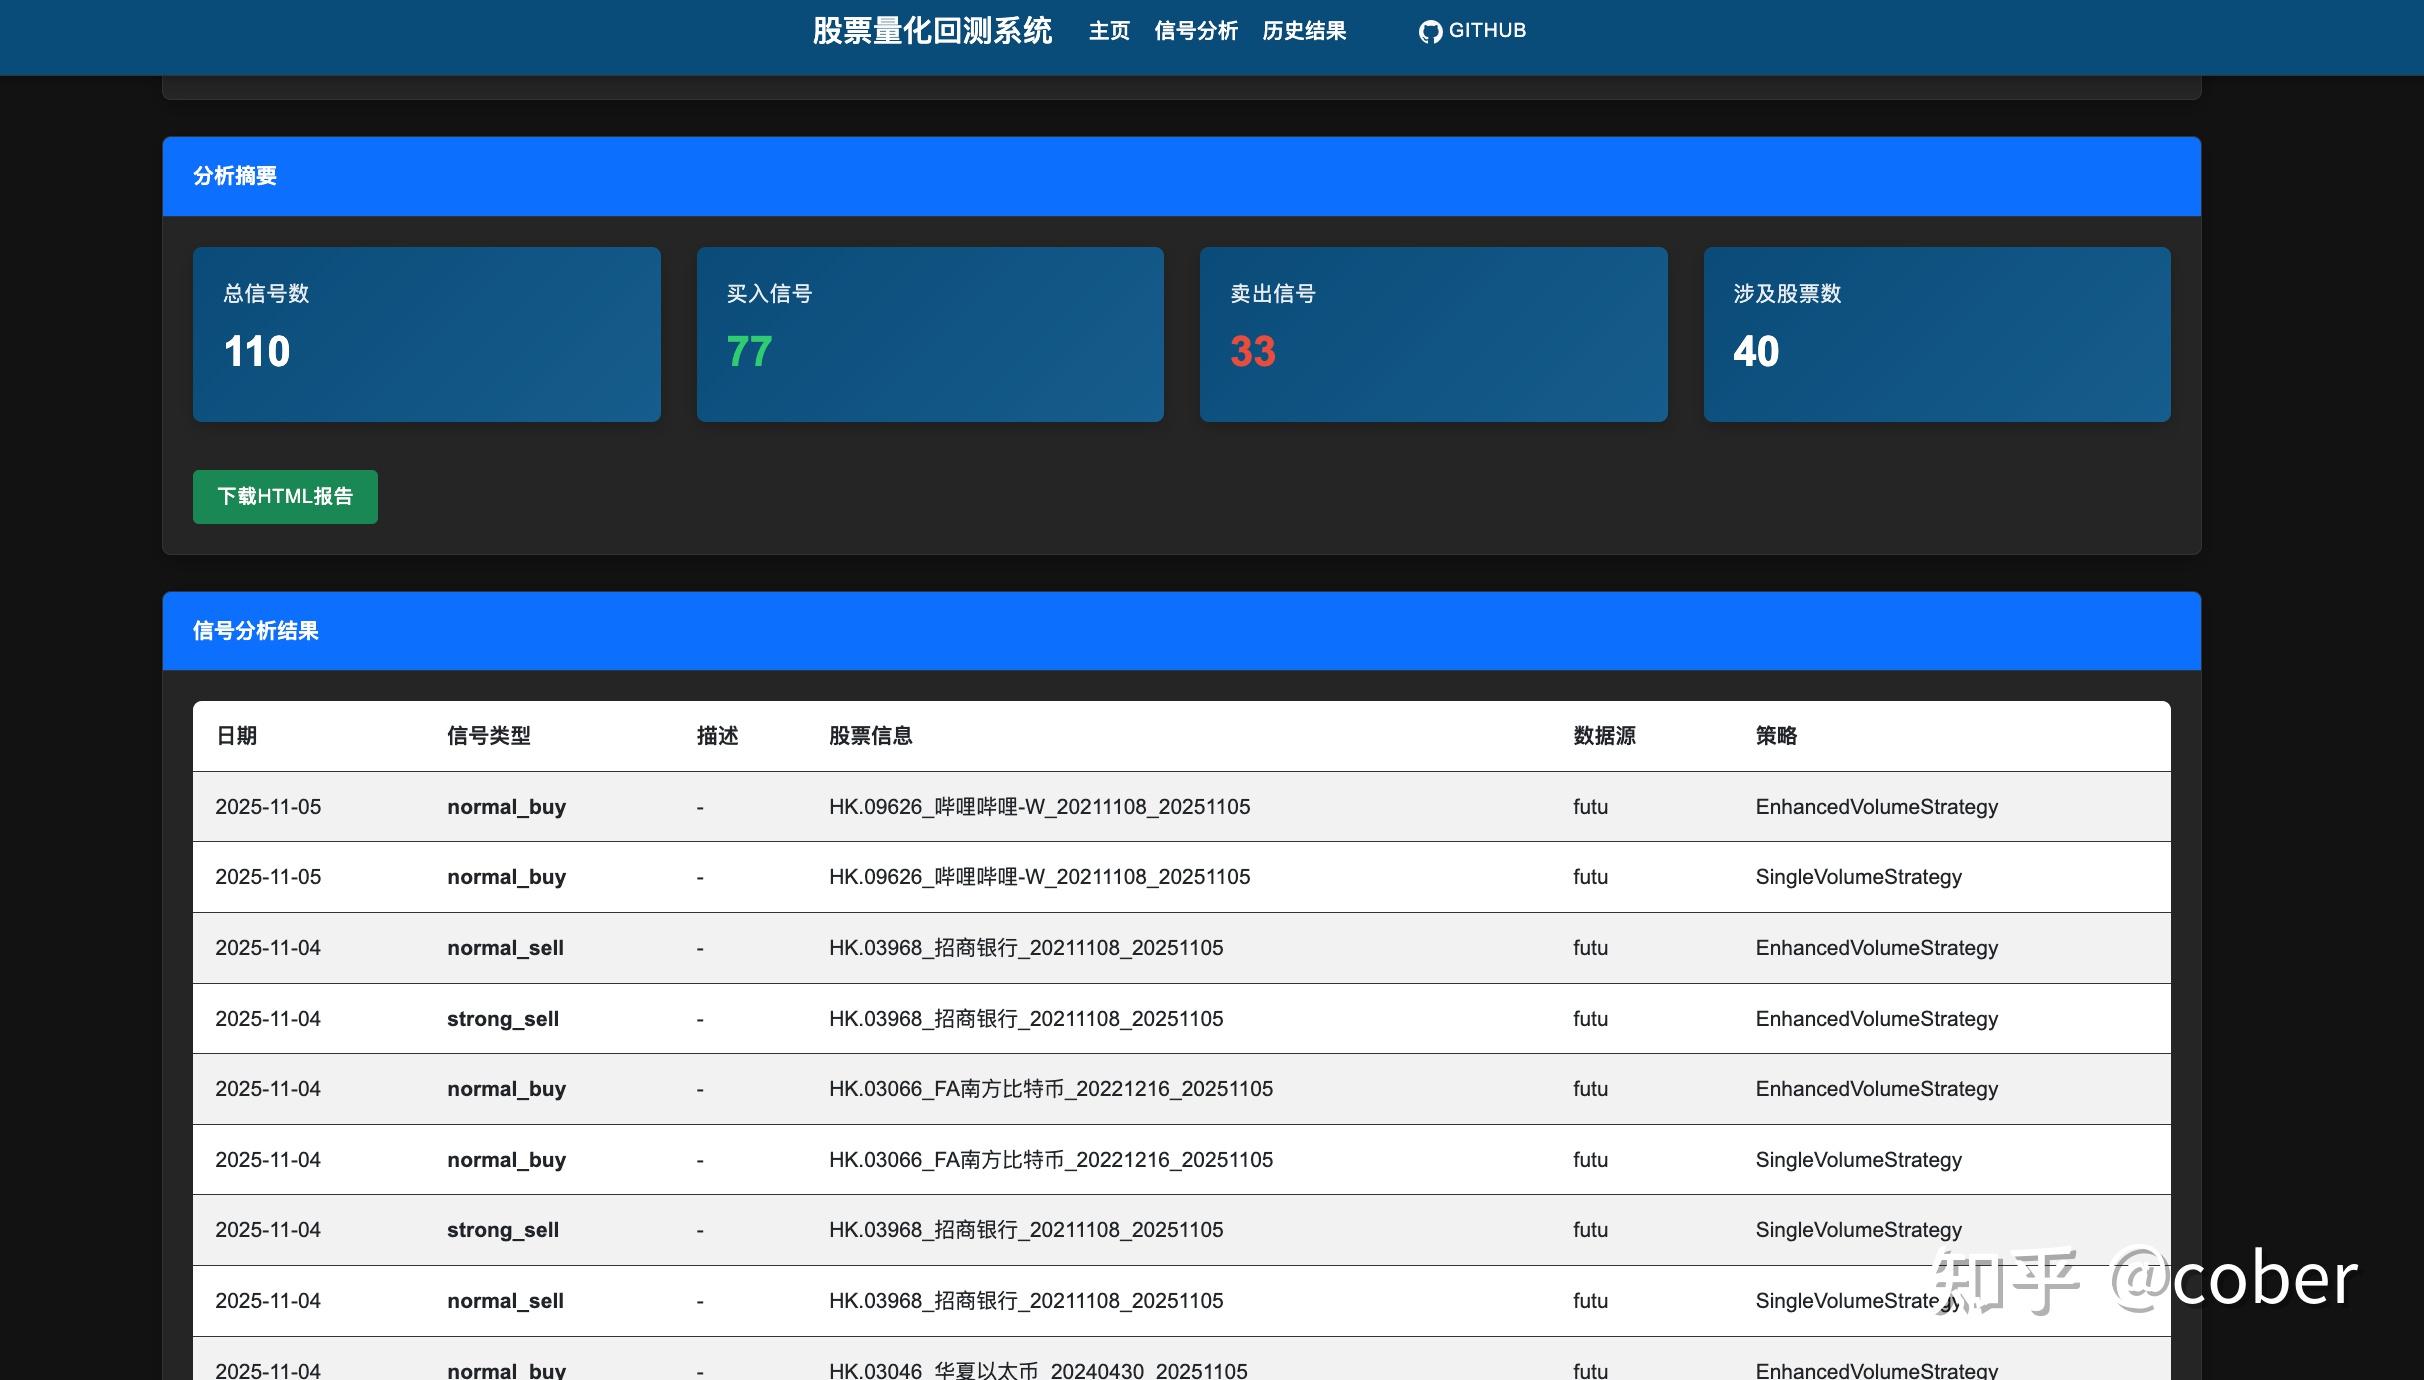The height and width of the screenshot is (1380, 2424).
Task: Click the 信号类型 column header
Action: coord(489,736)
